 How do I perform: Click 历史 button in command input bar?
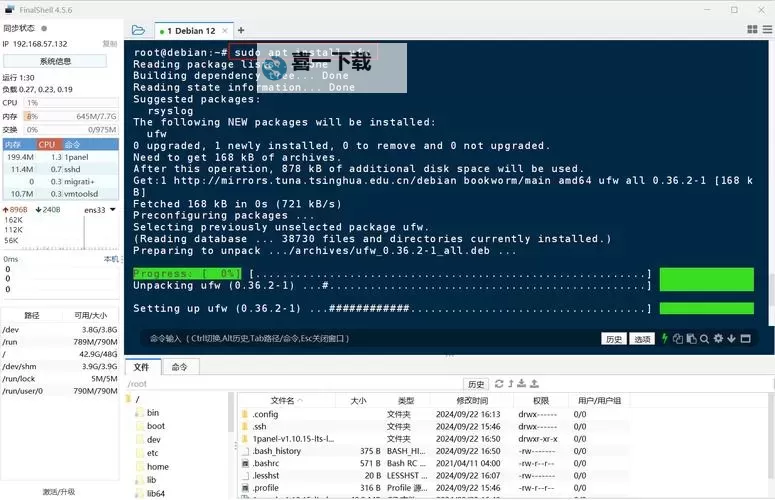pyautogui.click(x=614, y=339)
